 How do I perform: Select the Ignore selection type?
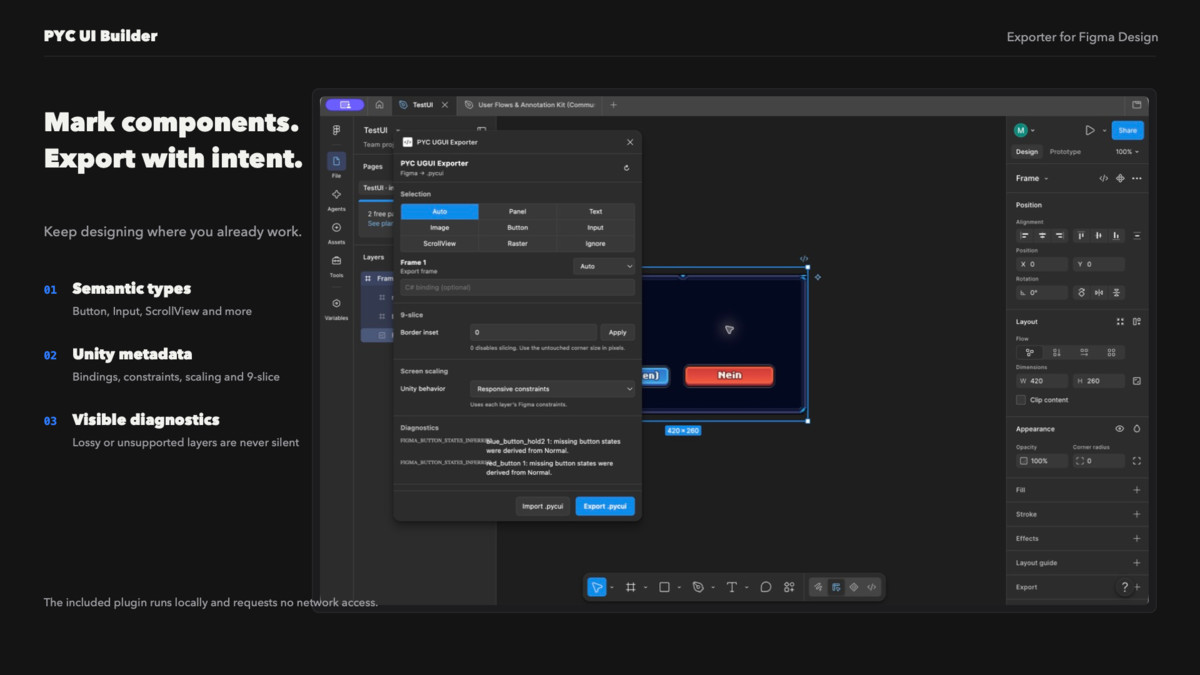(595, 243)
